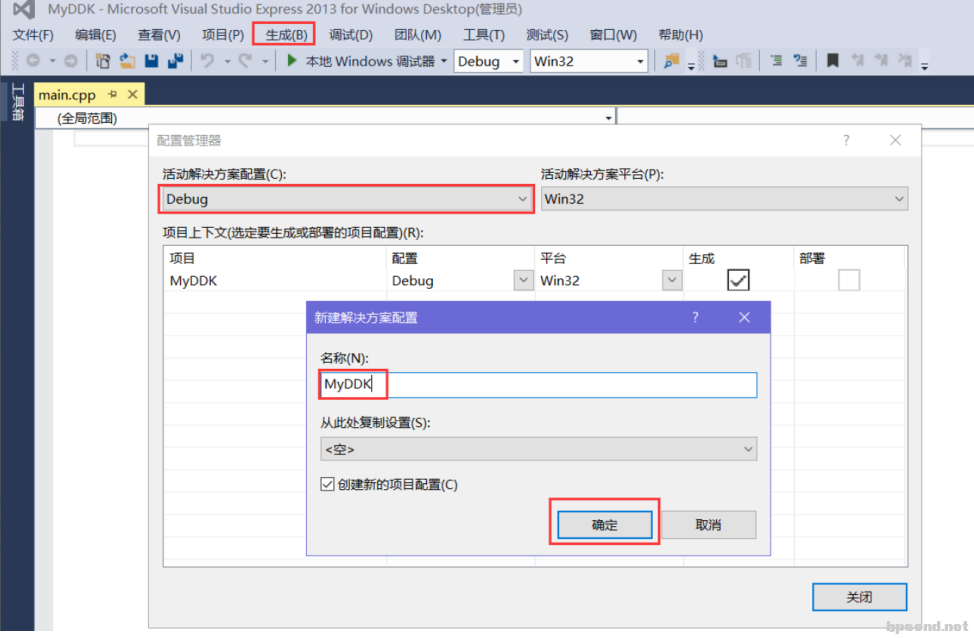The width and height of the screenshot is (974, 639).
Task: Click the open file folder icon
Action: 127,61
